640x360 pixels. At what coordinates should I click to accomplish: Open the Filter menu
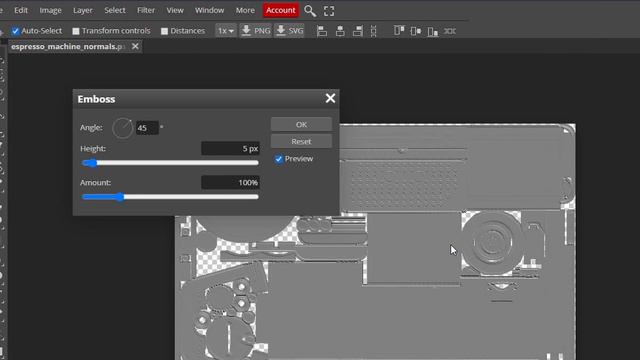point(146,10)
